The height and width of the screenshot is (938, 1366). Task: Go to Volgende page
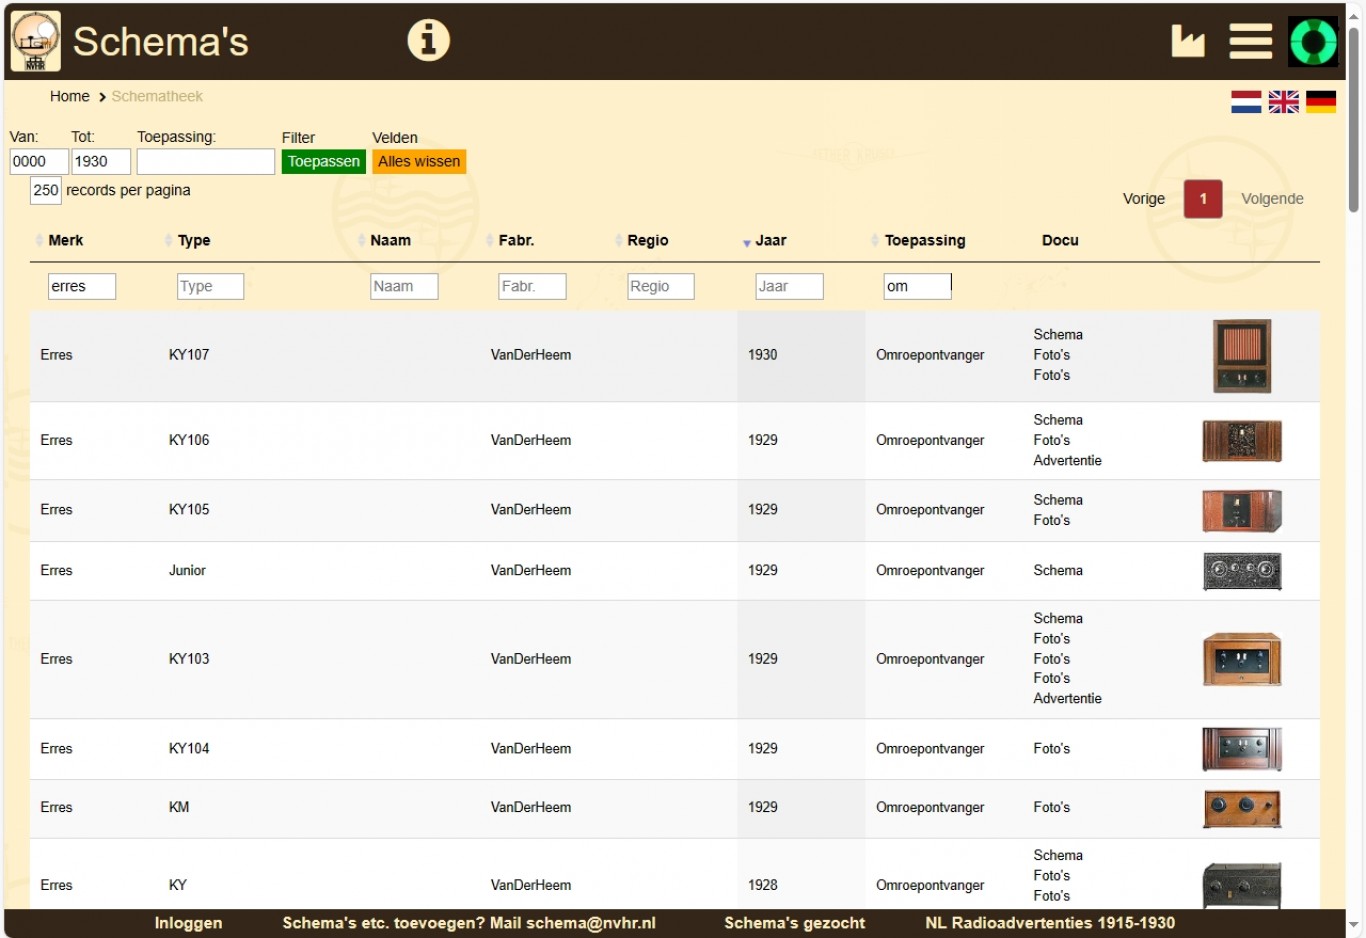[x=1272, y=199]
